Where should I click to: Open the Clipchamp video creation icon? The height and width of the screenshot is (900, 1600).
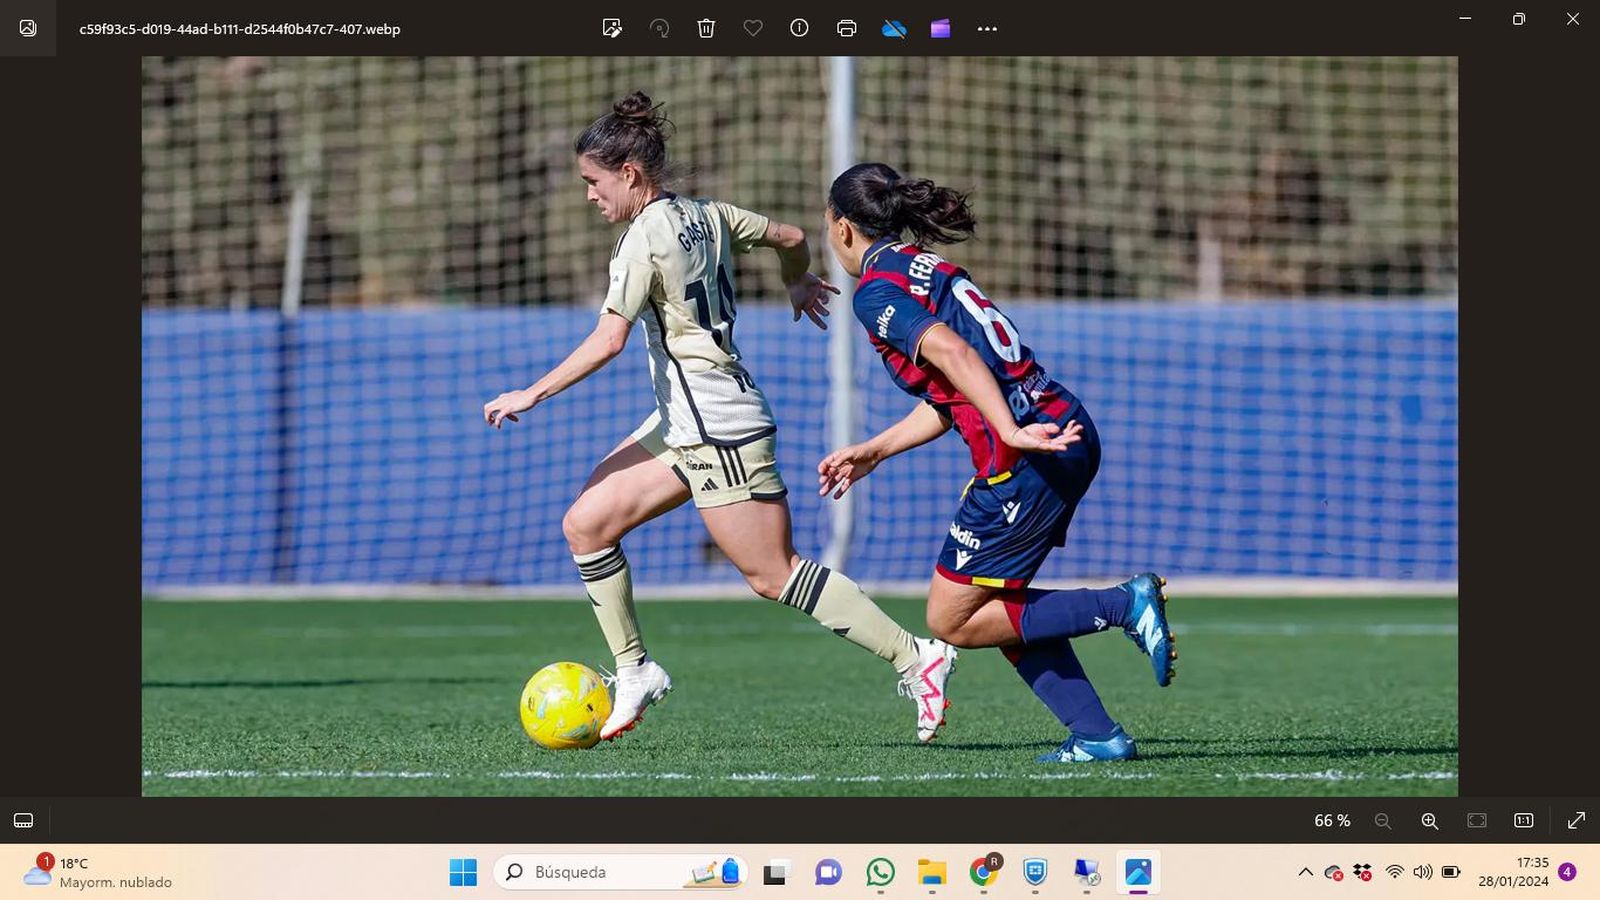[x=940, y=29]
